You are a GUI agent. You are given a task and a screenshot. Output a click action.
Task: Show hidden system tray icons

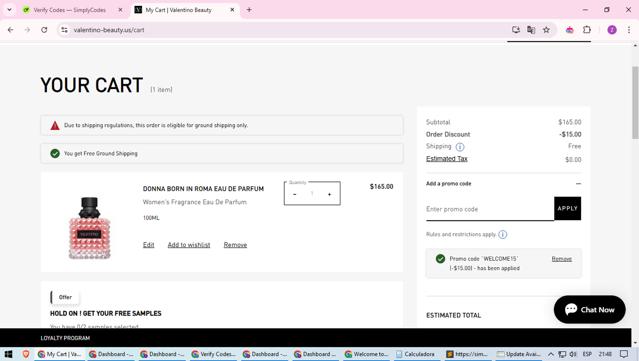[551, 354]
